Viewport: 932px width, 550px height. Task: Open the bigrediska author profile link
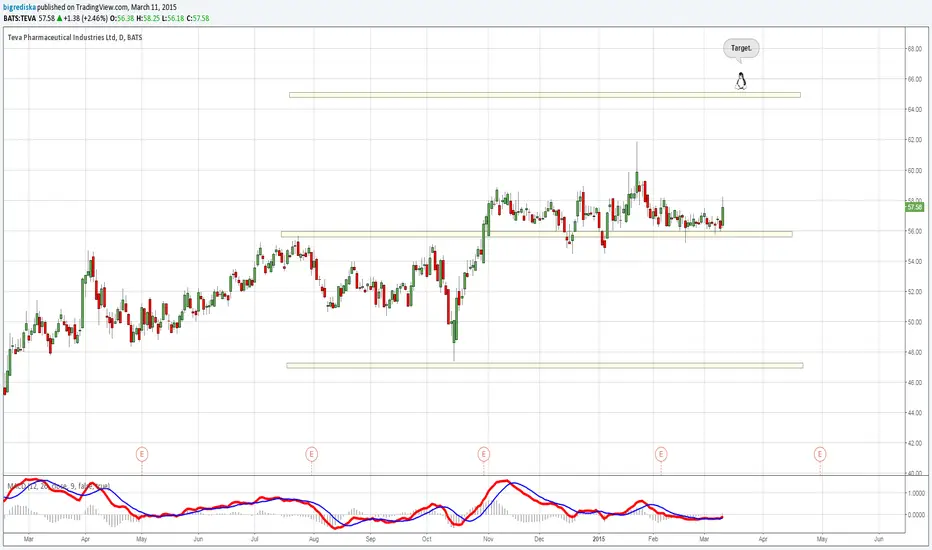[x=20, y=8]
